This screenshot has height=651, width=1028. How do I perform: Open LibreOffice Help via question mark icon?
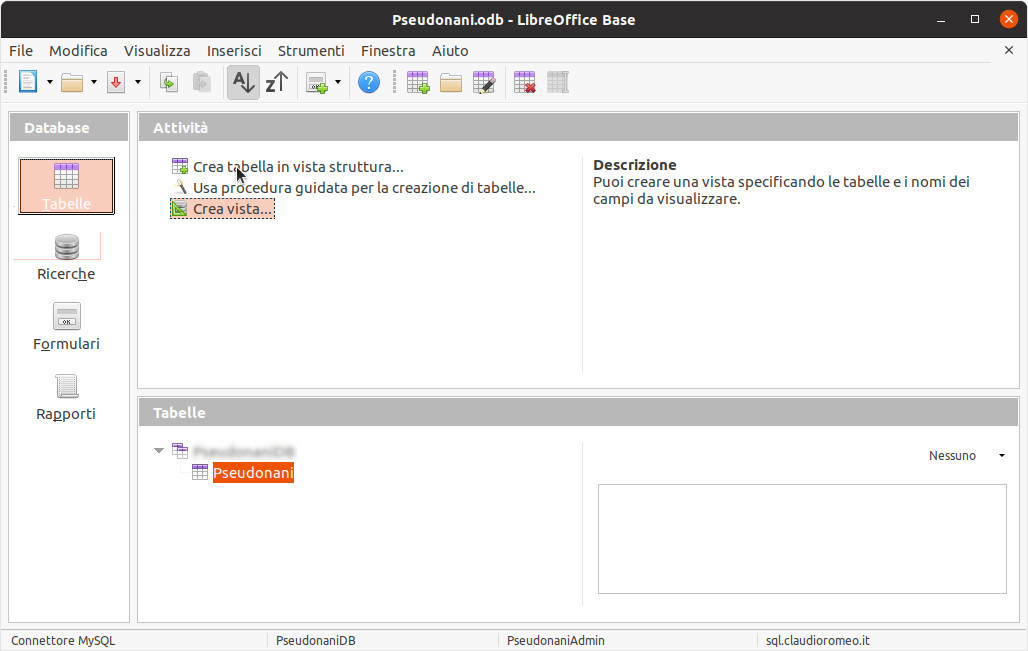369,83
